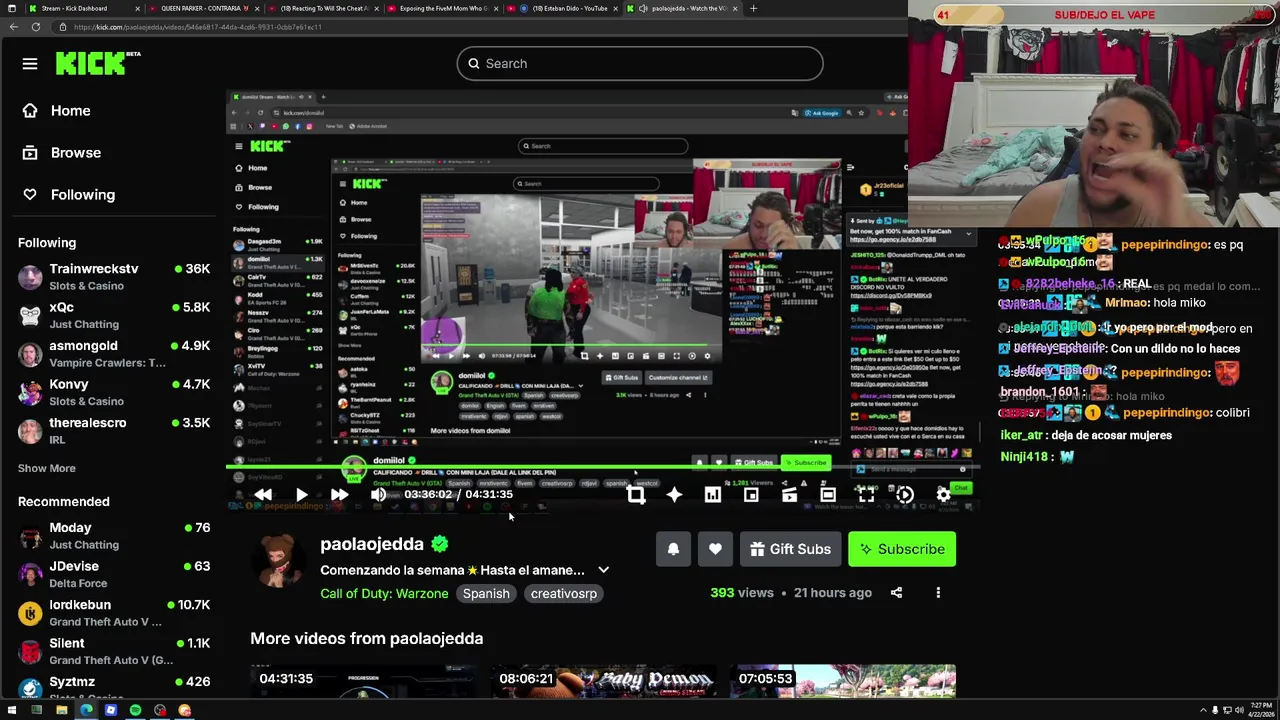The image size is (1280, 720).
Task: Open a new browser tab
Action: tap(753, 8)
